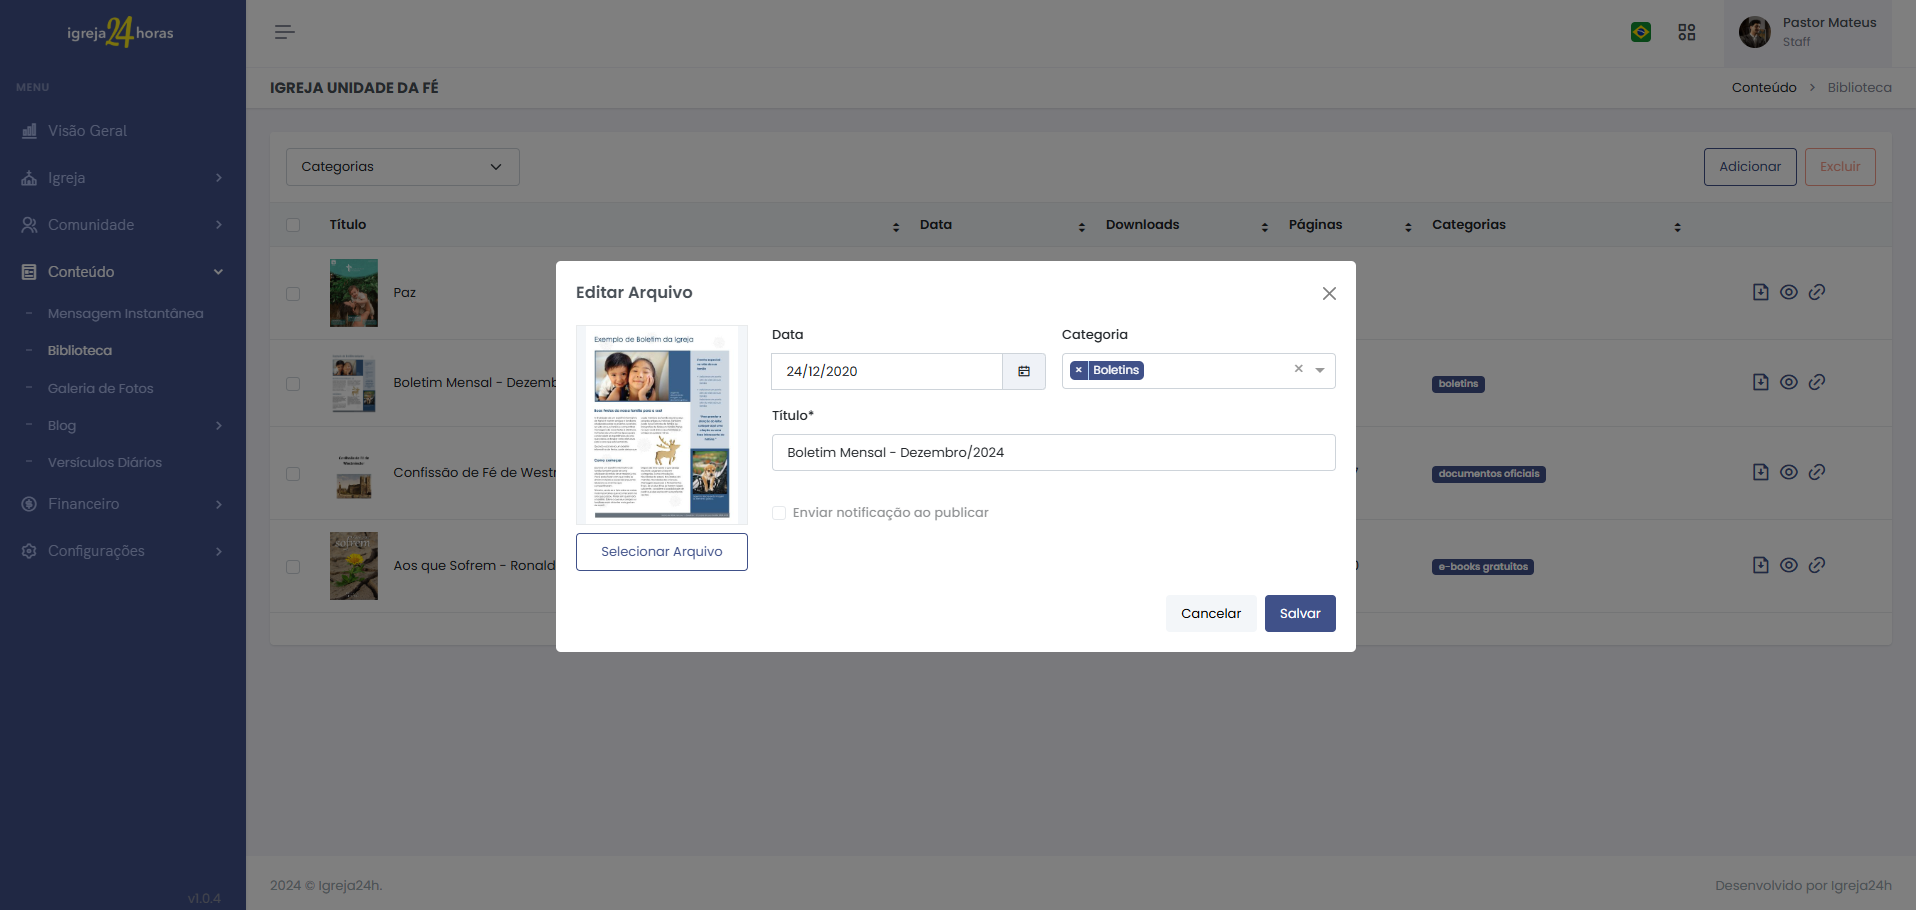Click into the Título text field

pyautogui.click(x=1053, y=453)
